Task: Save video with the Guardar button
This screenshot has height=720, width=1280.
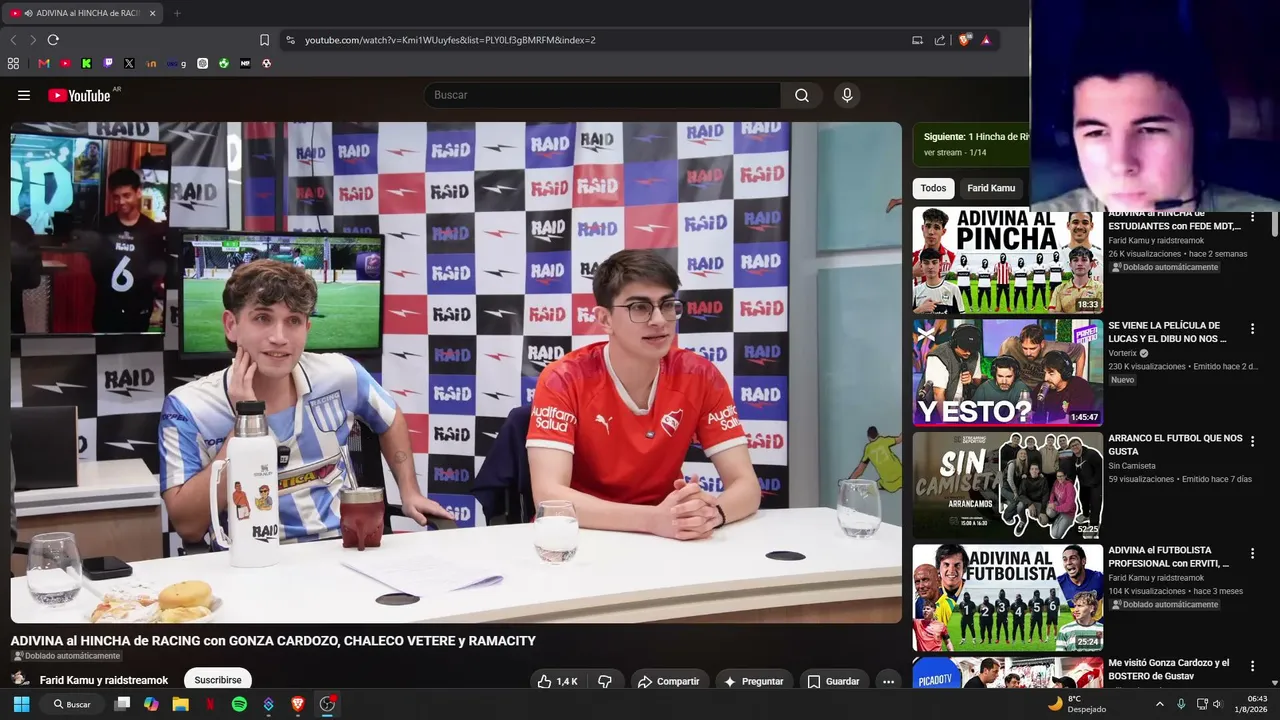Action: click(x=834, y=681)
